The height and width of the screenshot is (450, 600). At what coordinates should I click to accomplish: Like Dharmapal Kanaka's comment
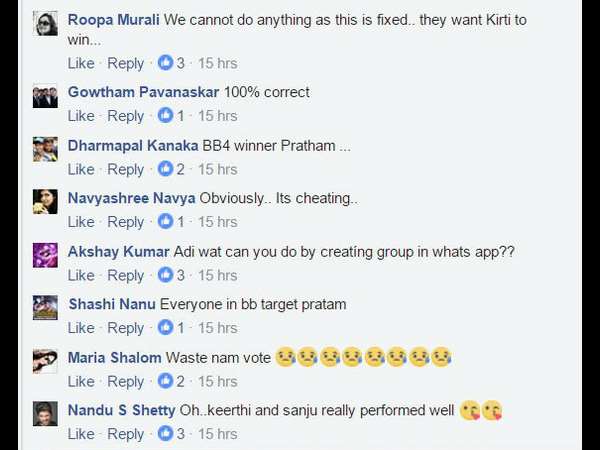(81, 169)
